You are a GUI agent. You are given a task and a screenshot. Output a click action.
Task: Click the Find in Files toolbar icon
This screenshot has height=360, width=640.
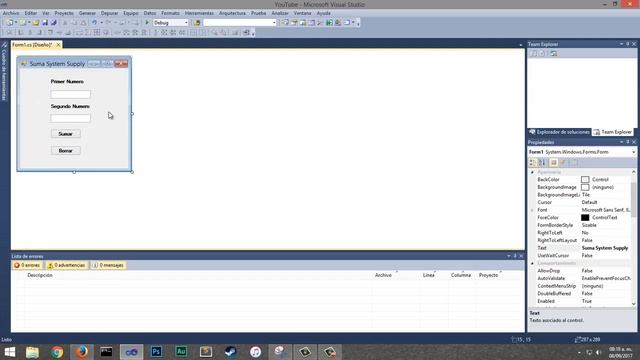(198, 23)
